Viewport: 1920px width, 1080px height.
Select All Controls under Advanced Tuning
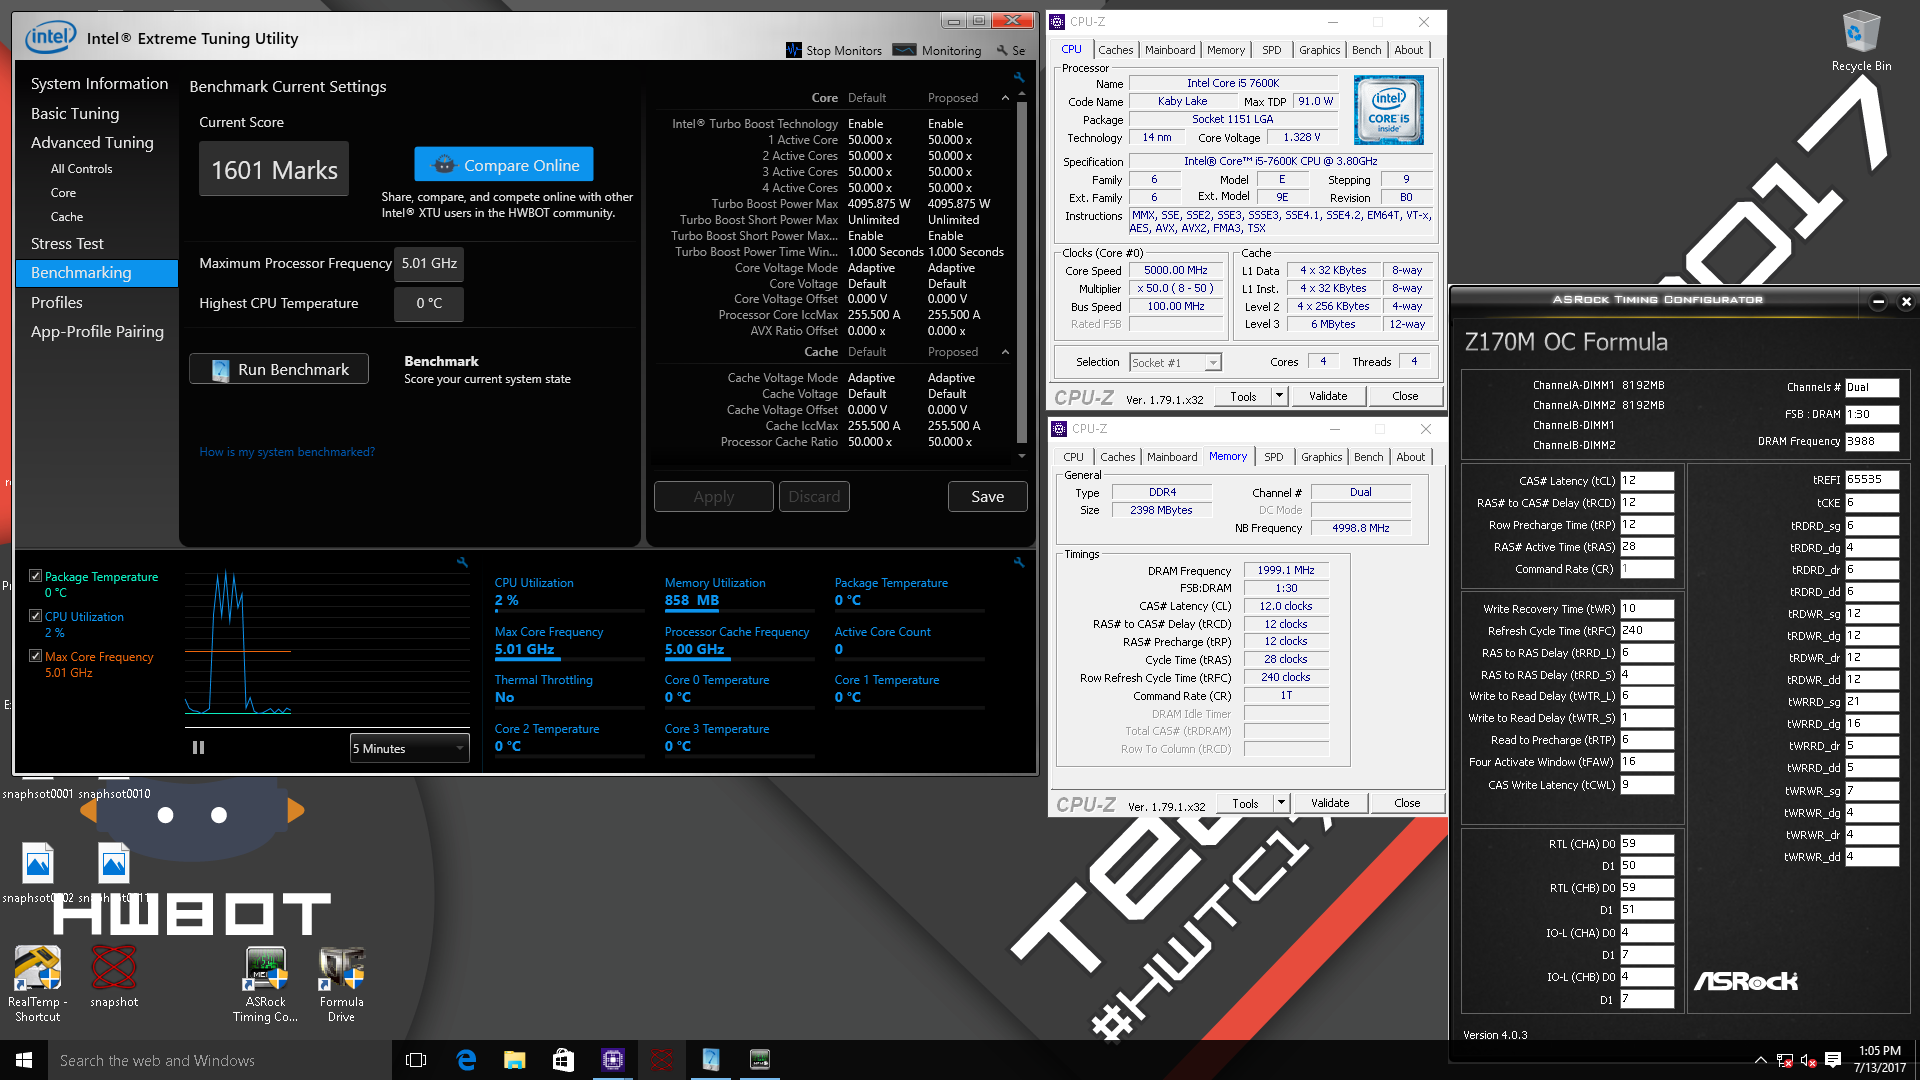tap(81, 169)
